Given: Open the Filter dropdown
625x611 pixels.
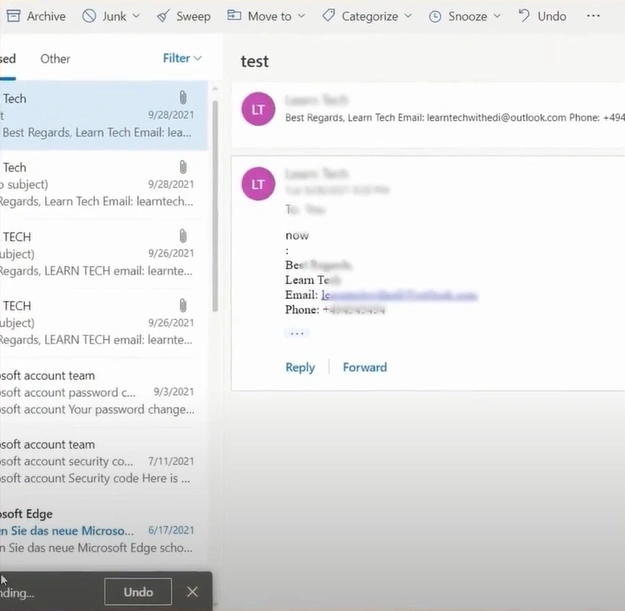Looking at the screenshot, I should [182, 58].
